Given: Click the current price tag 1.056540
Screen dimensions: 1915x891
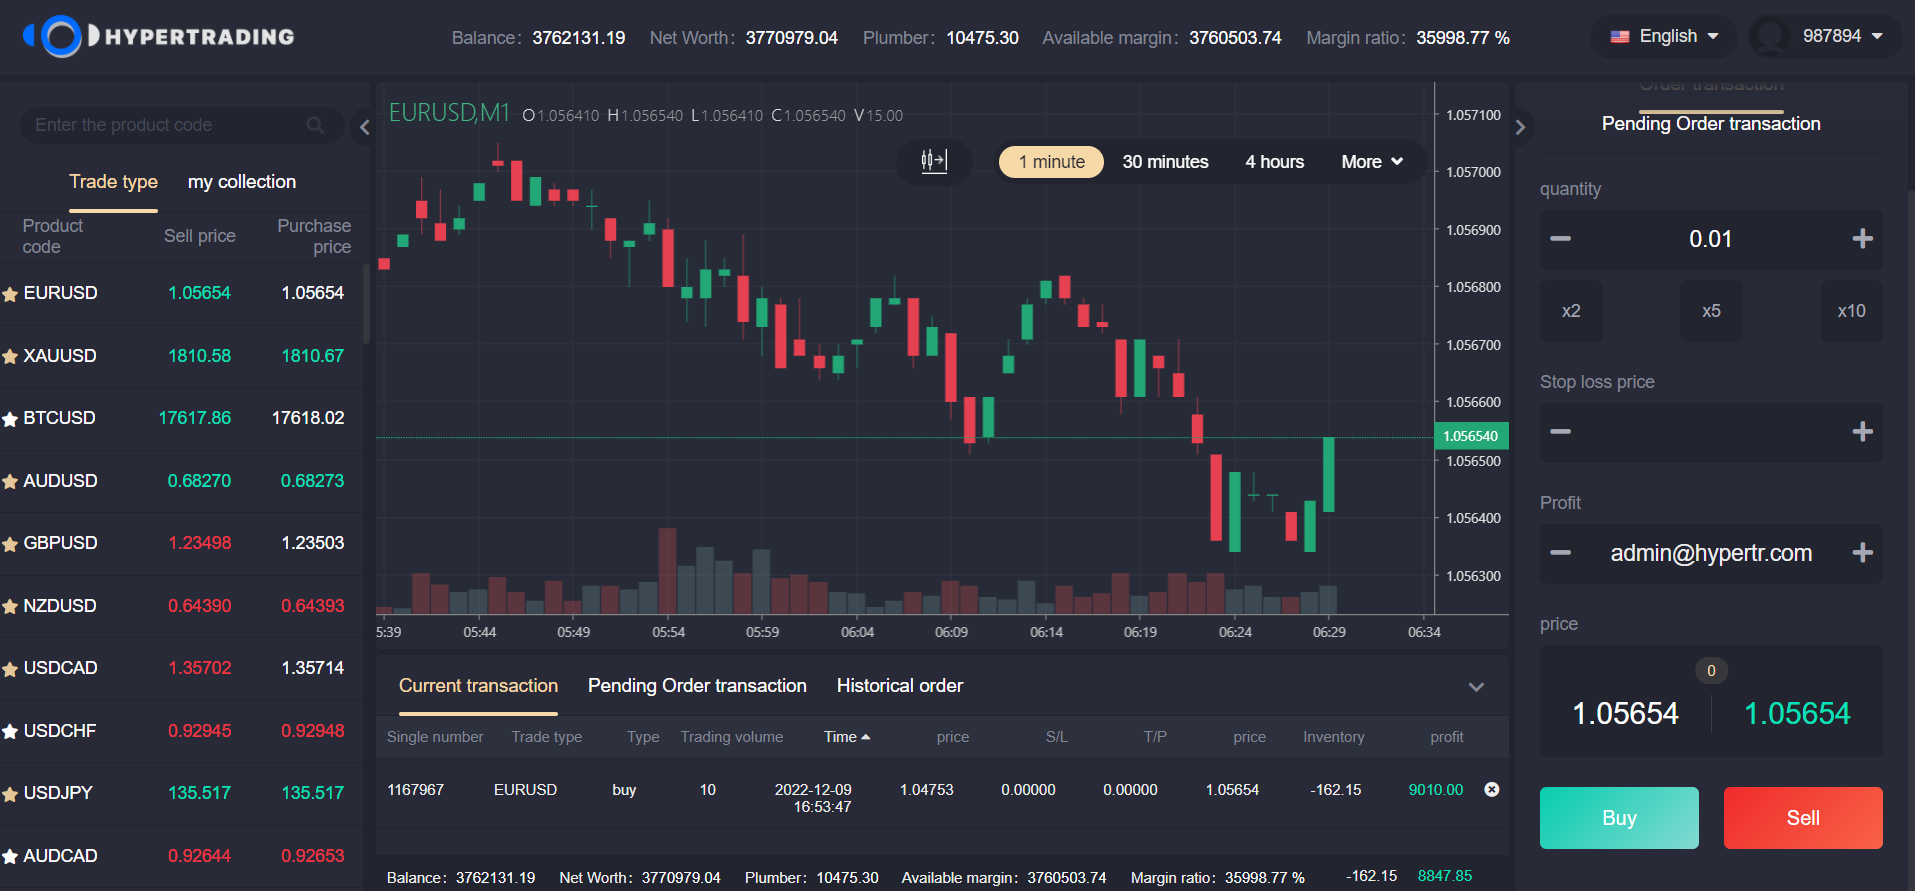Looking at the screenshot, I should coord(1471,436).
